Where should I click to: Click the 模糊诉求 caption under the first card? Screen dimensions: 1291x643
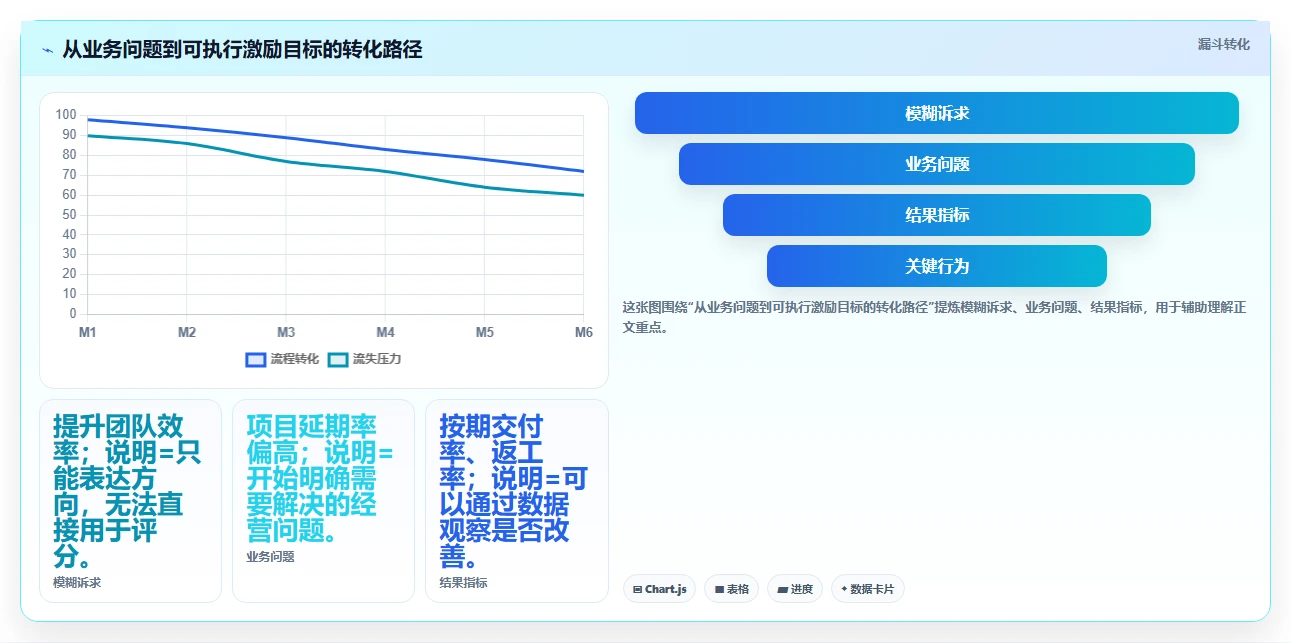click(x=77, y=582)
